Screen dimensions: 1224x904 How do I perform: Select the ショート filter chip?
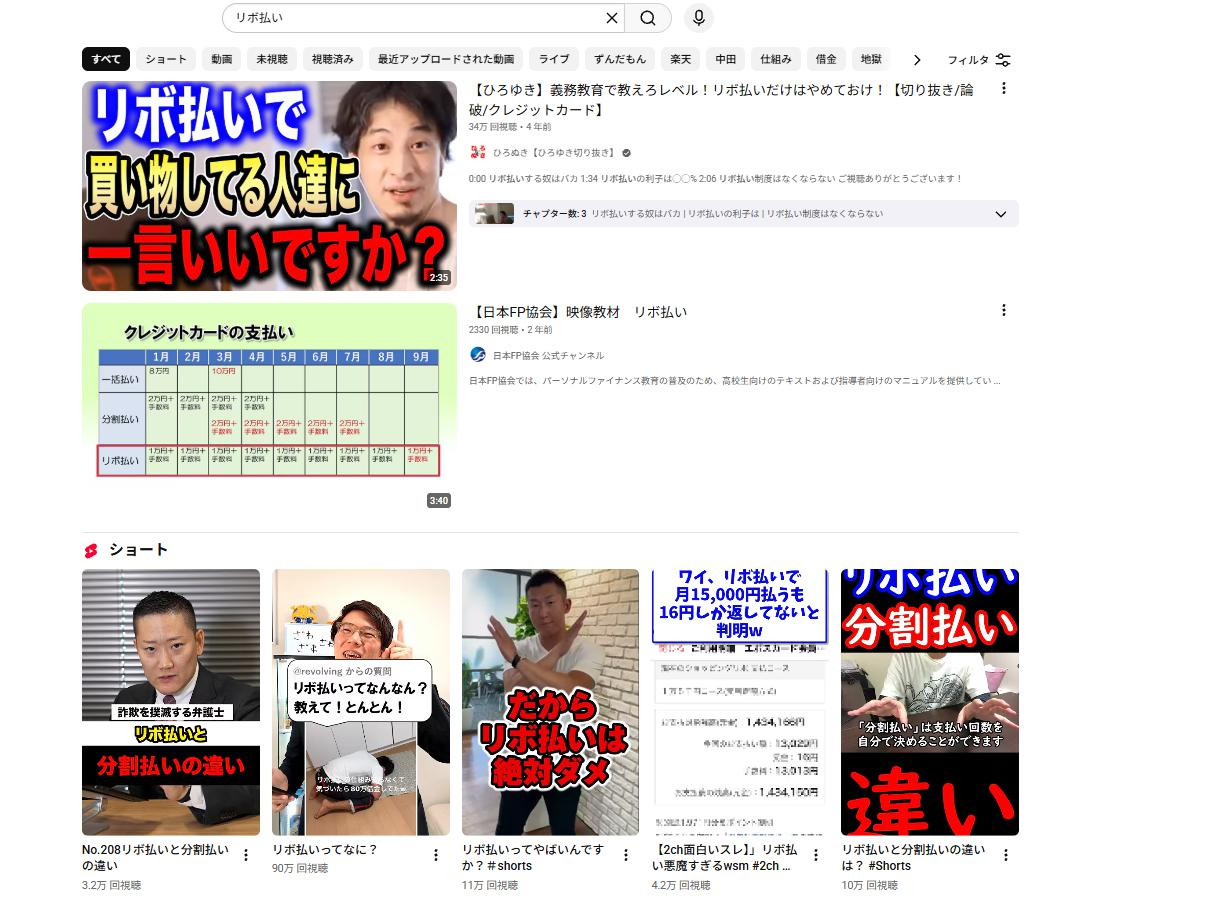click(x=166, y=59)
